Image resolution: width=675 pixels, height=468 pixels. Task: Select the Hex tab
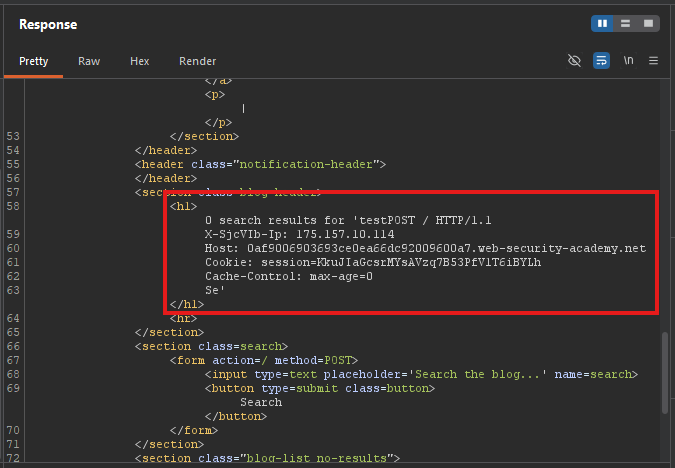[x=139, y=61]
